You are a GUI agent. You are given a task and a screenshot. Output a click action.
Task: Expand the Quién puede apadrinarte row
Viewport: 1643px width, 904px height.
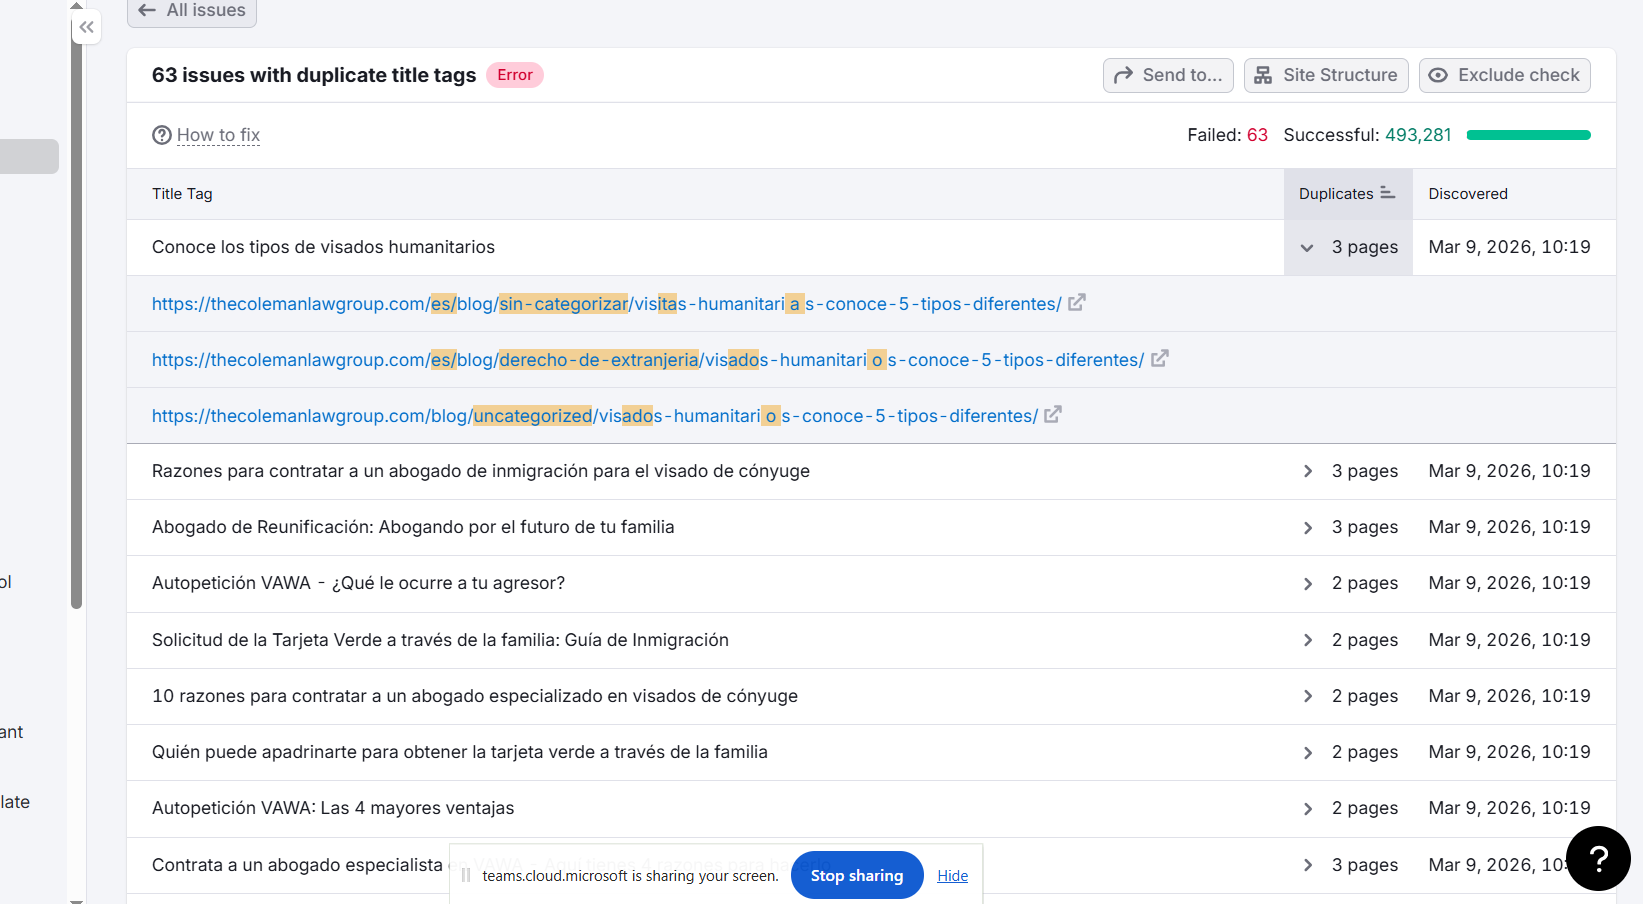click(1307, 753)
